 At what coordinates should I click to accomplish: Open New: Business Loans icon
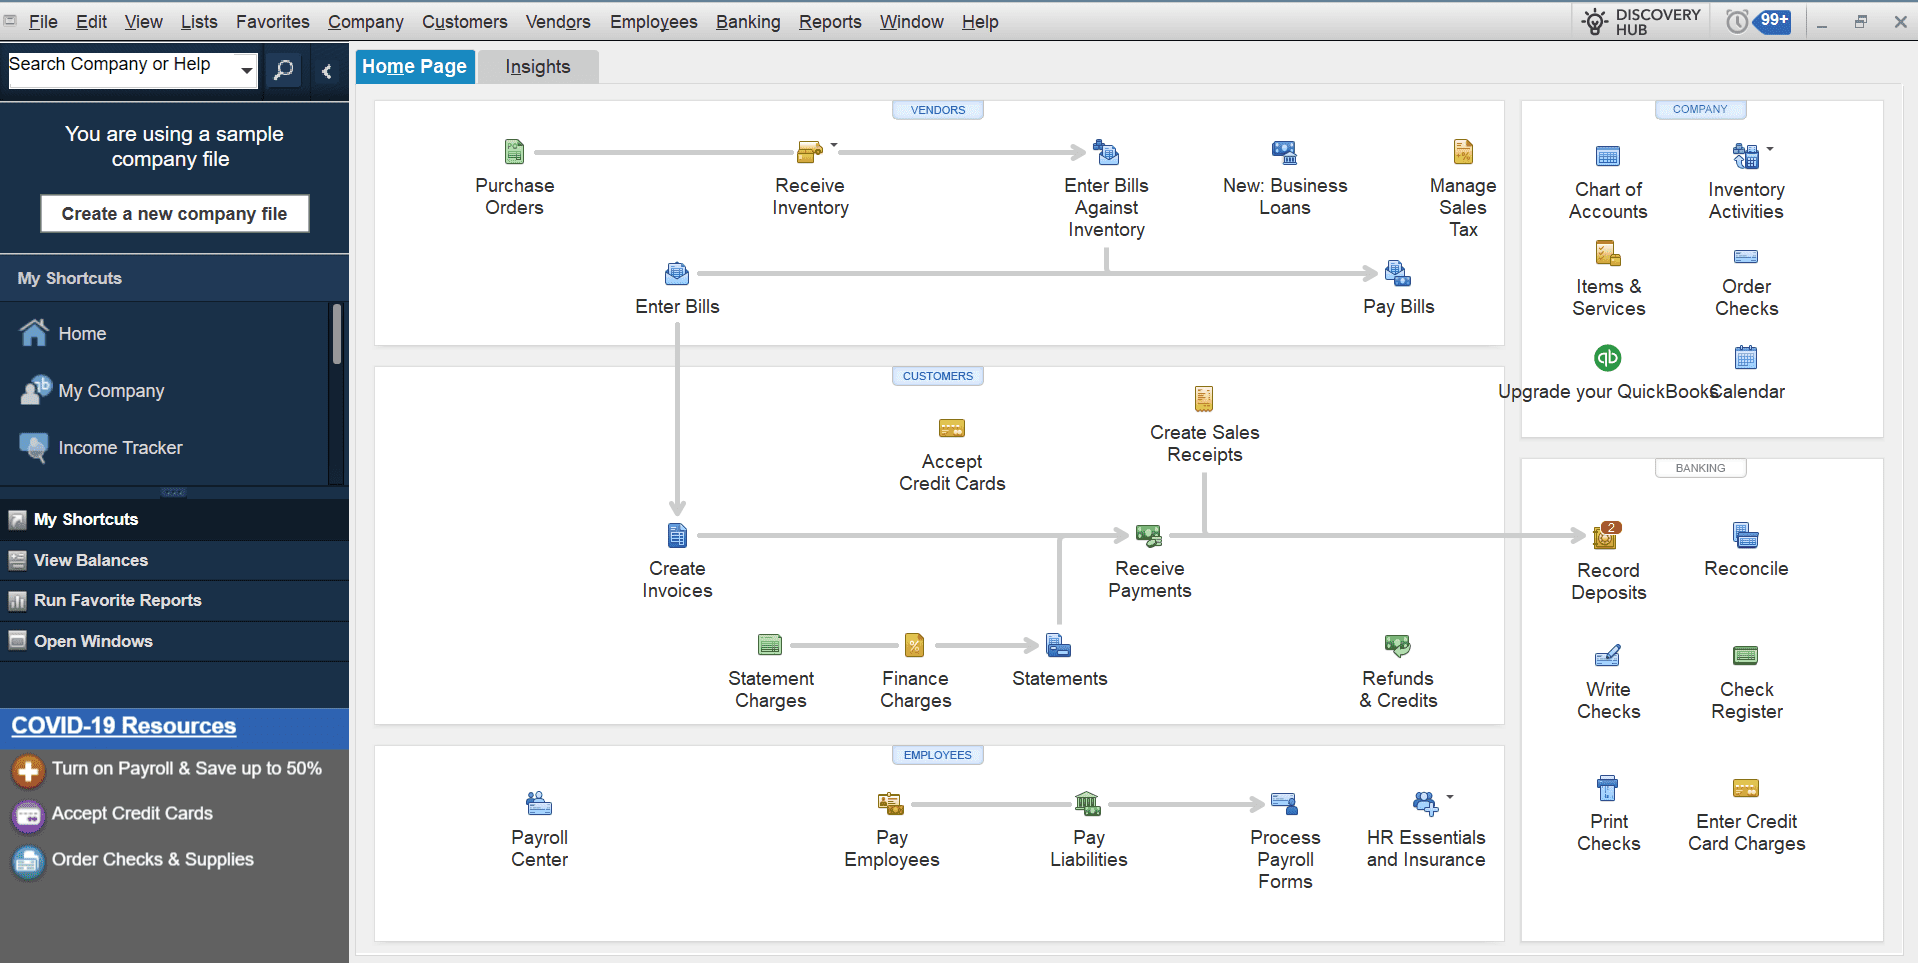(x=1284, y=152)
